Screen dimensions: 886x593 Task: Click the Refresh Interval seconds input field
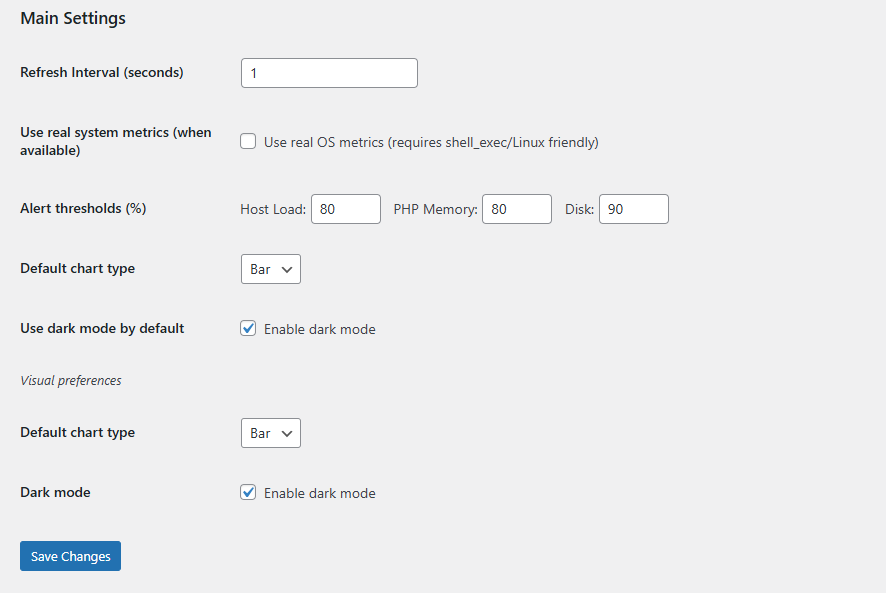(x=329, y=73)
